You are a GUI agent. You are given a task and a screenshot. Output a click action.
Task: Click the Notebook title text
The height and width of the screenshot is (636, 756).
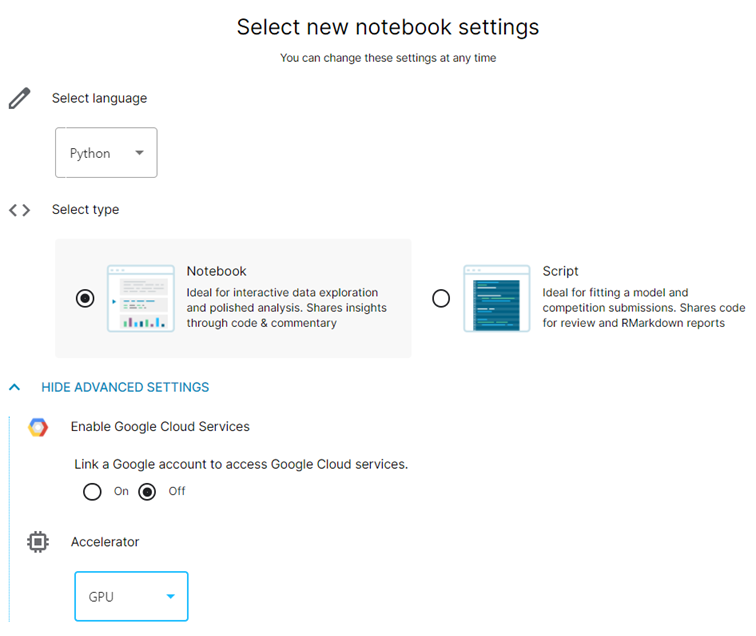pos(216,271)
